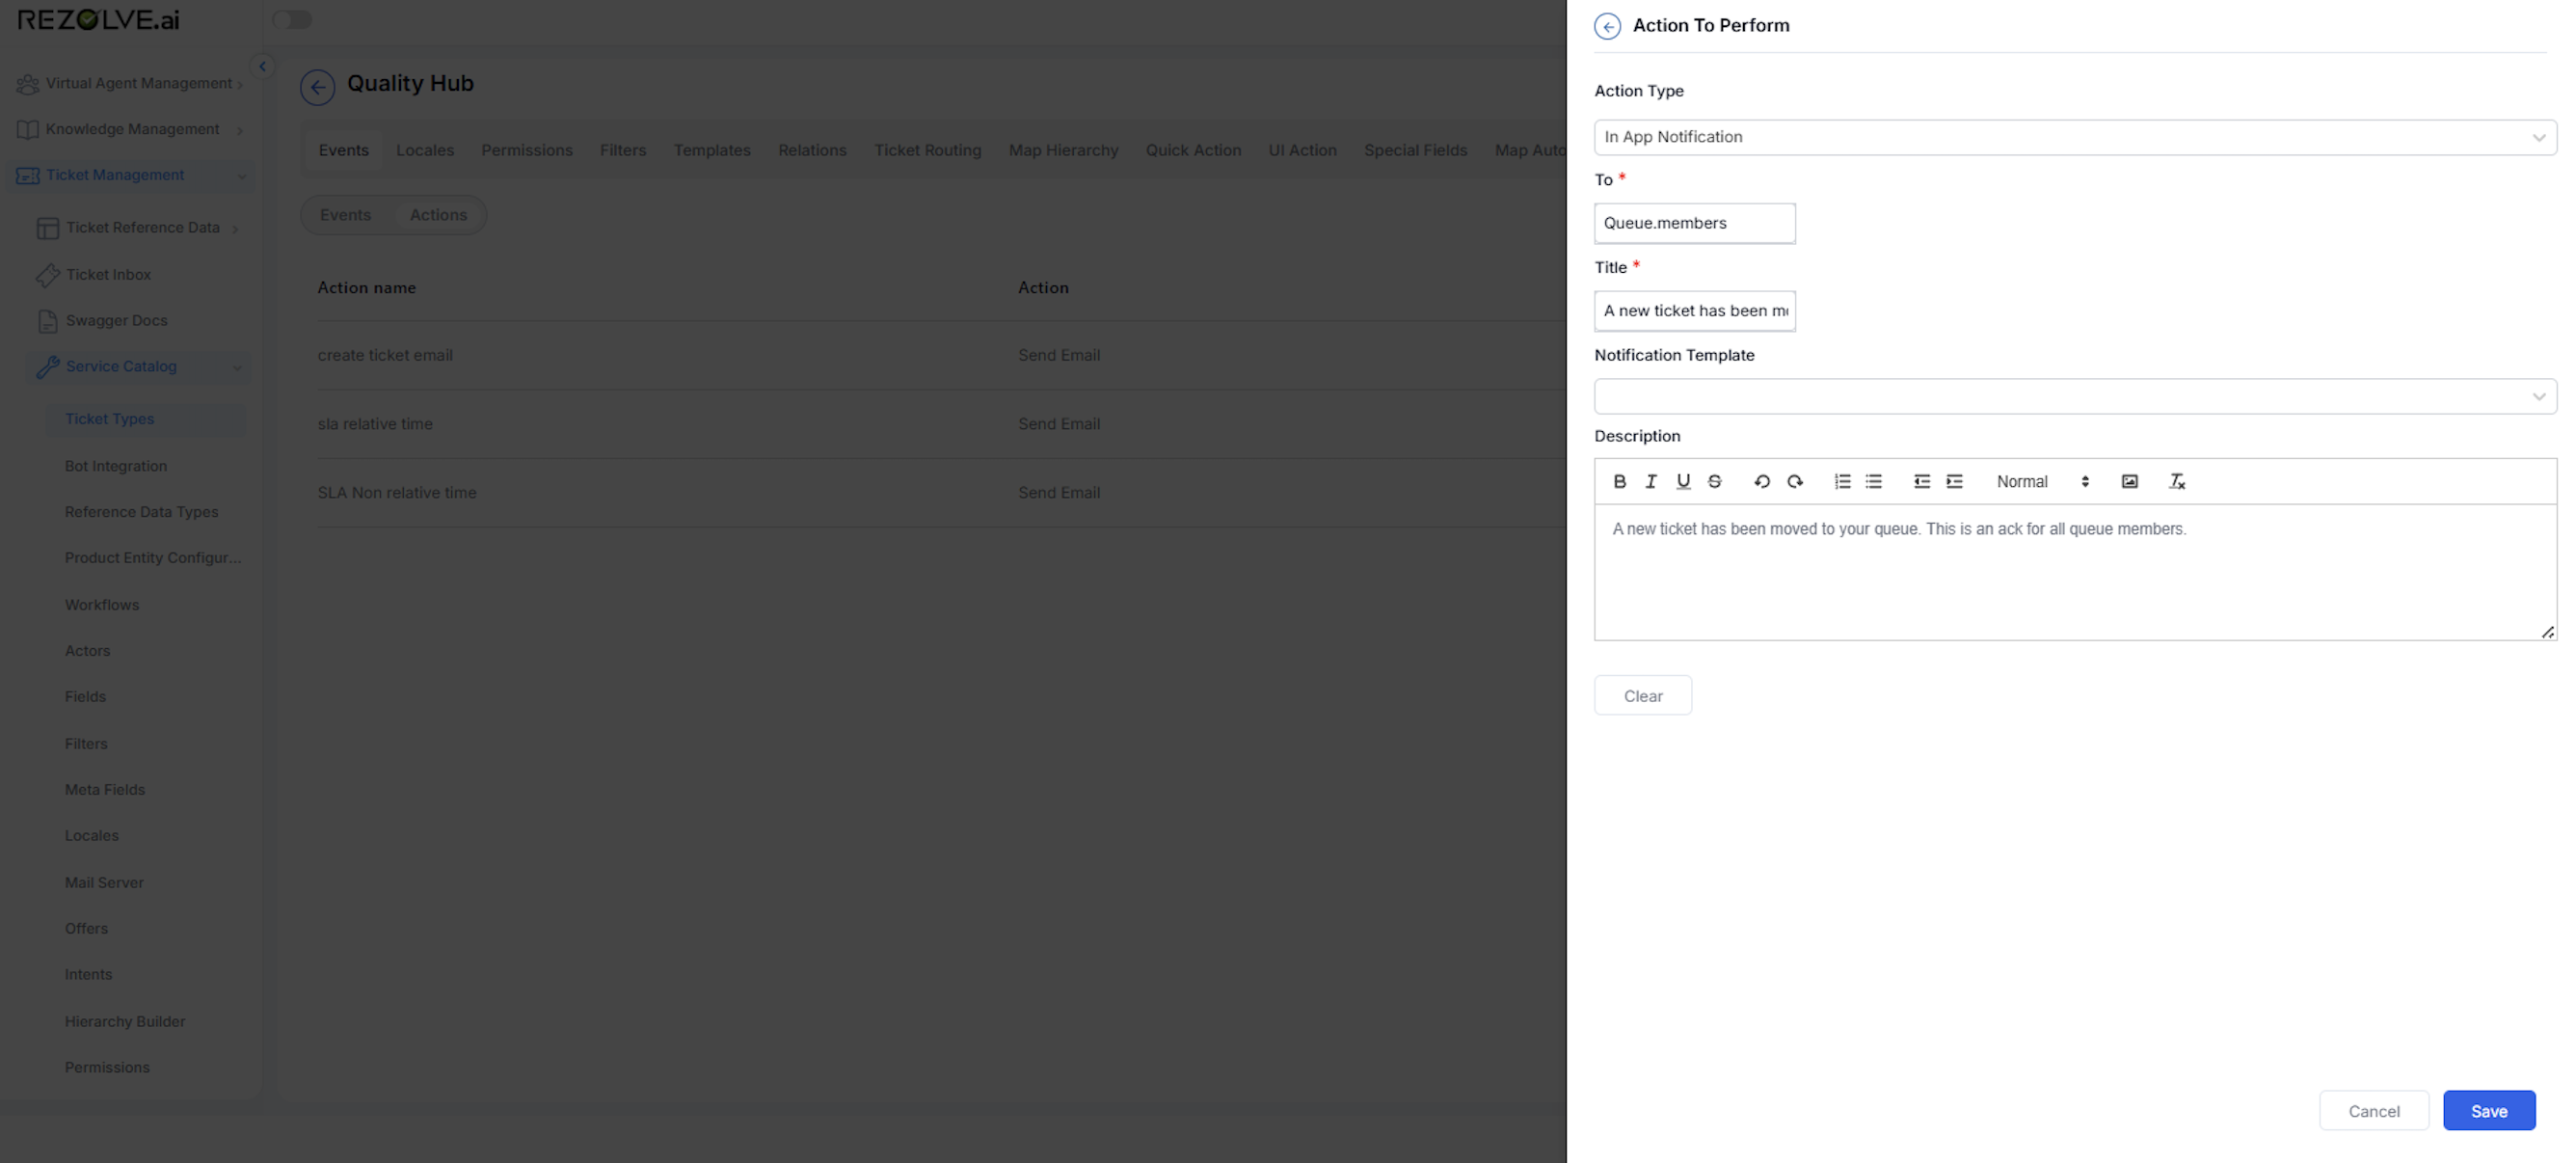Click the back arrow on Action To Perform panel
The image size is (2576, 1163).
coord(1607,25)
